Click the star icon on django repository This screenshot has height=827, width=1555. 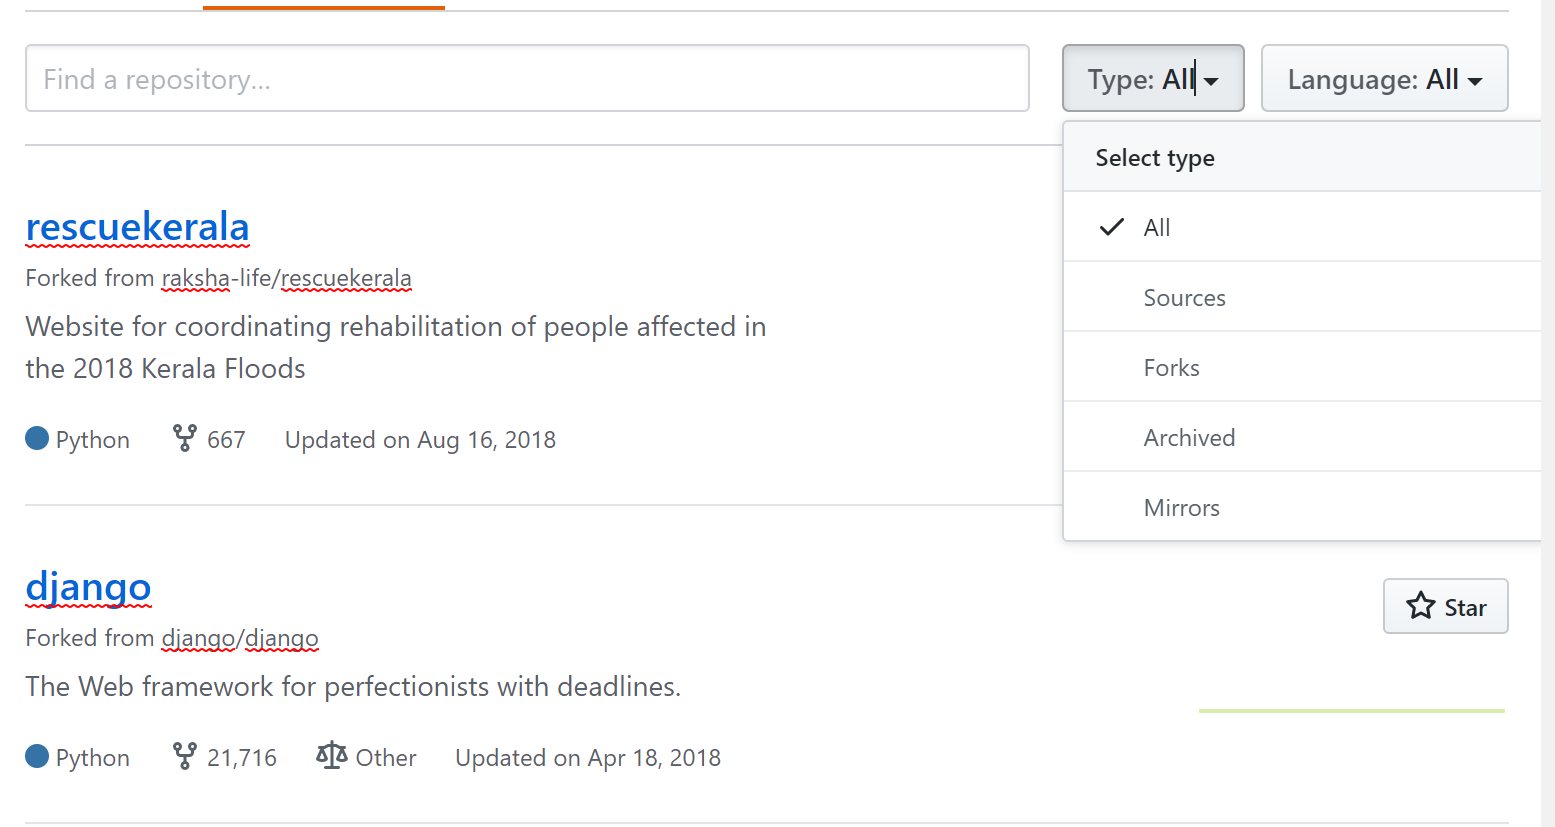point(1420,606)
